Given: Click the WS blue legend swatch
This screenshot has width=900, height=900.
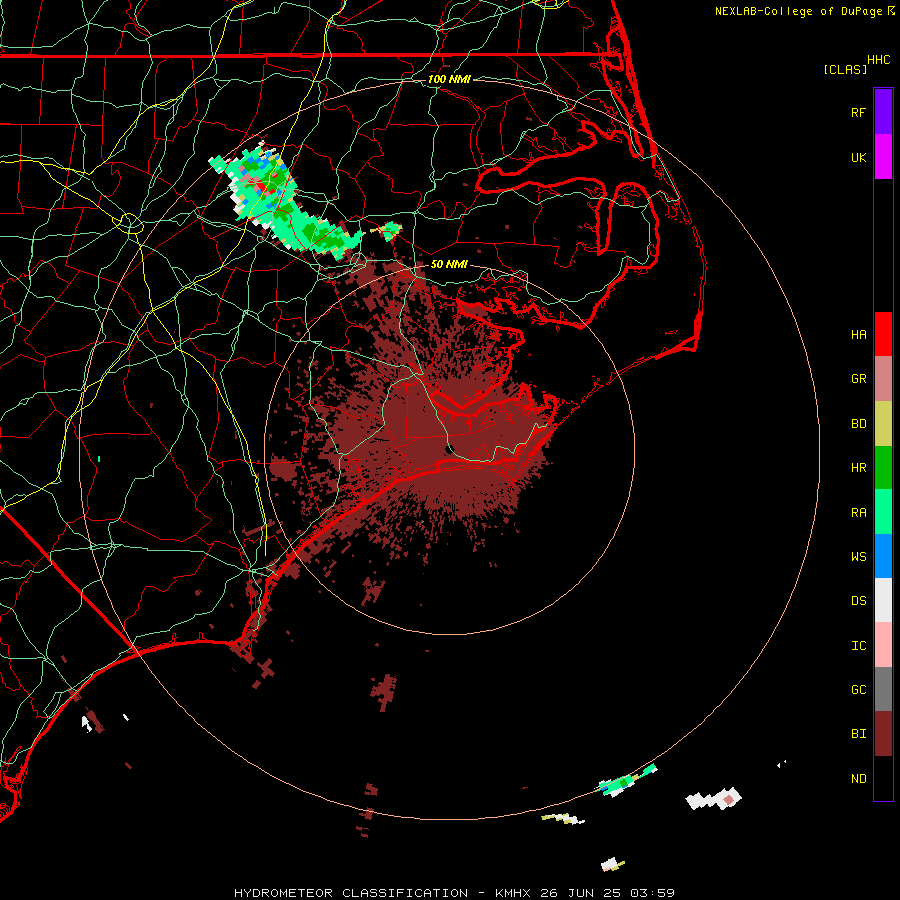Looking at the screenshot, I should [883, 556].
